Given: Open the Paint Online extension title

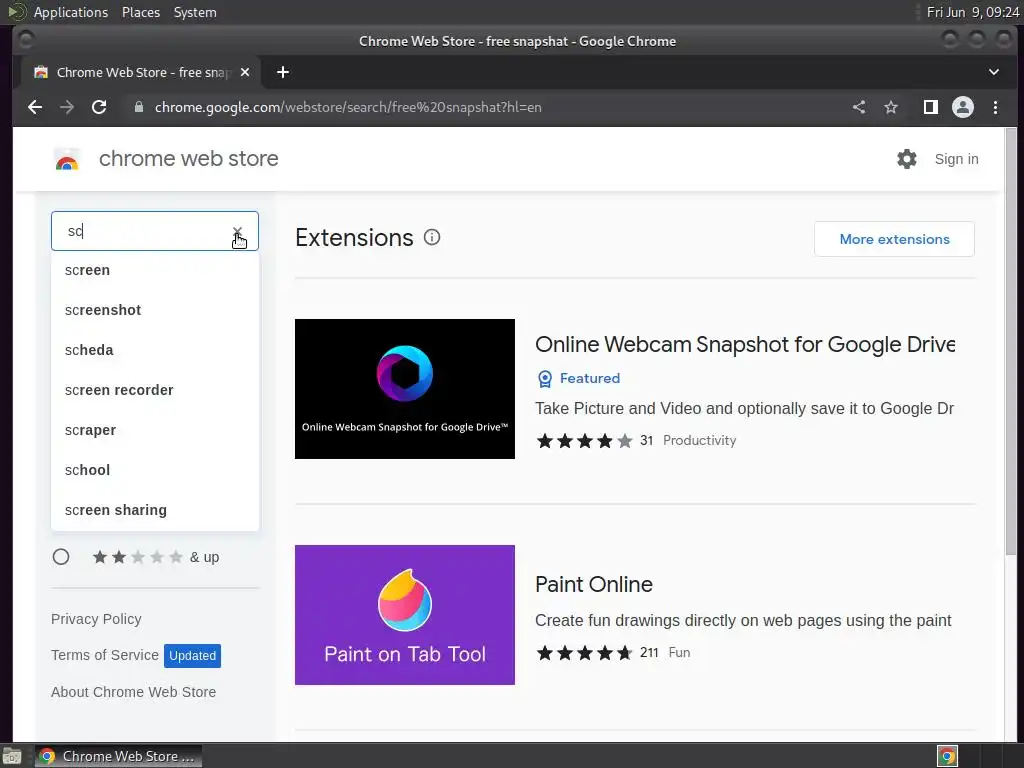Looking at the screenshot, I should coord(594,584).
